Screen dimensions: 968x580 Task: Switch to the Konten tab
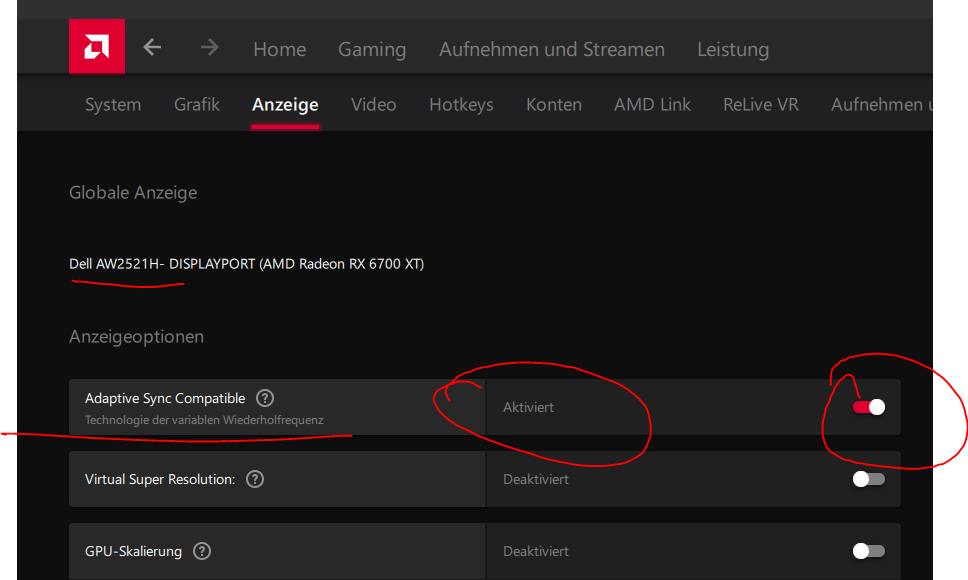[x=554, y=104]
